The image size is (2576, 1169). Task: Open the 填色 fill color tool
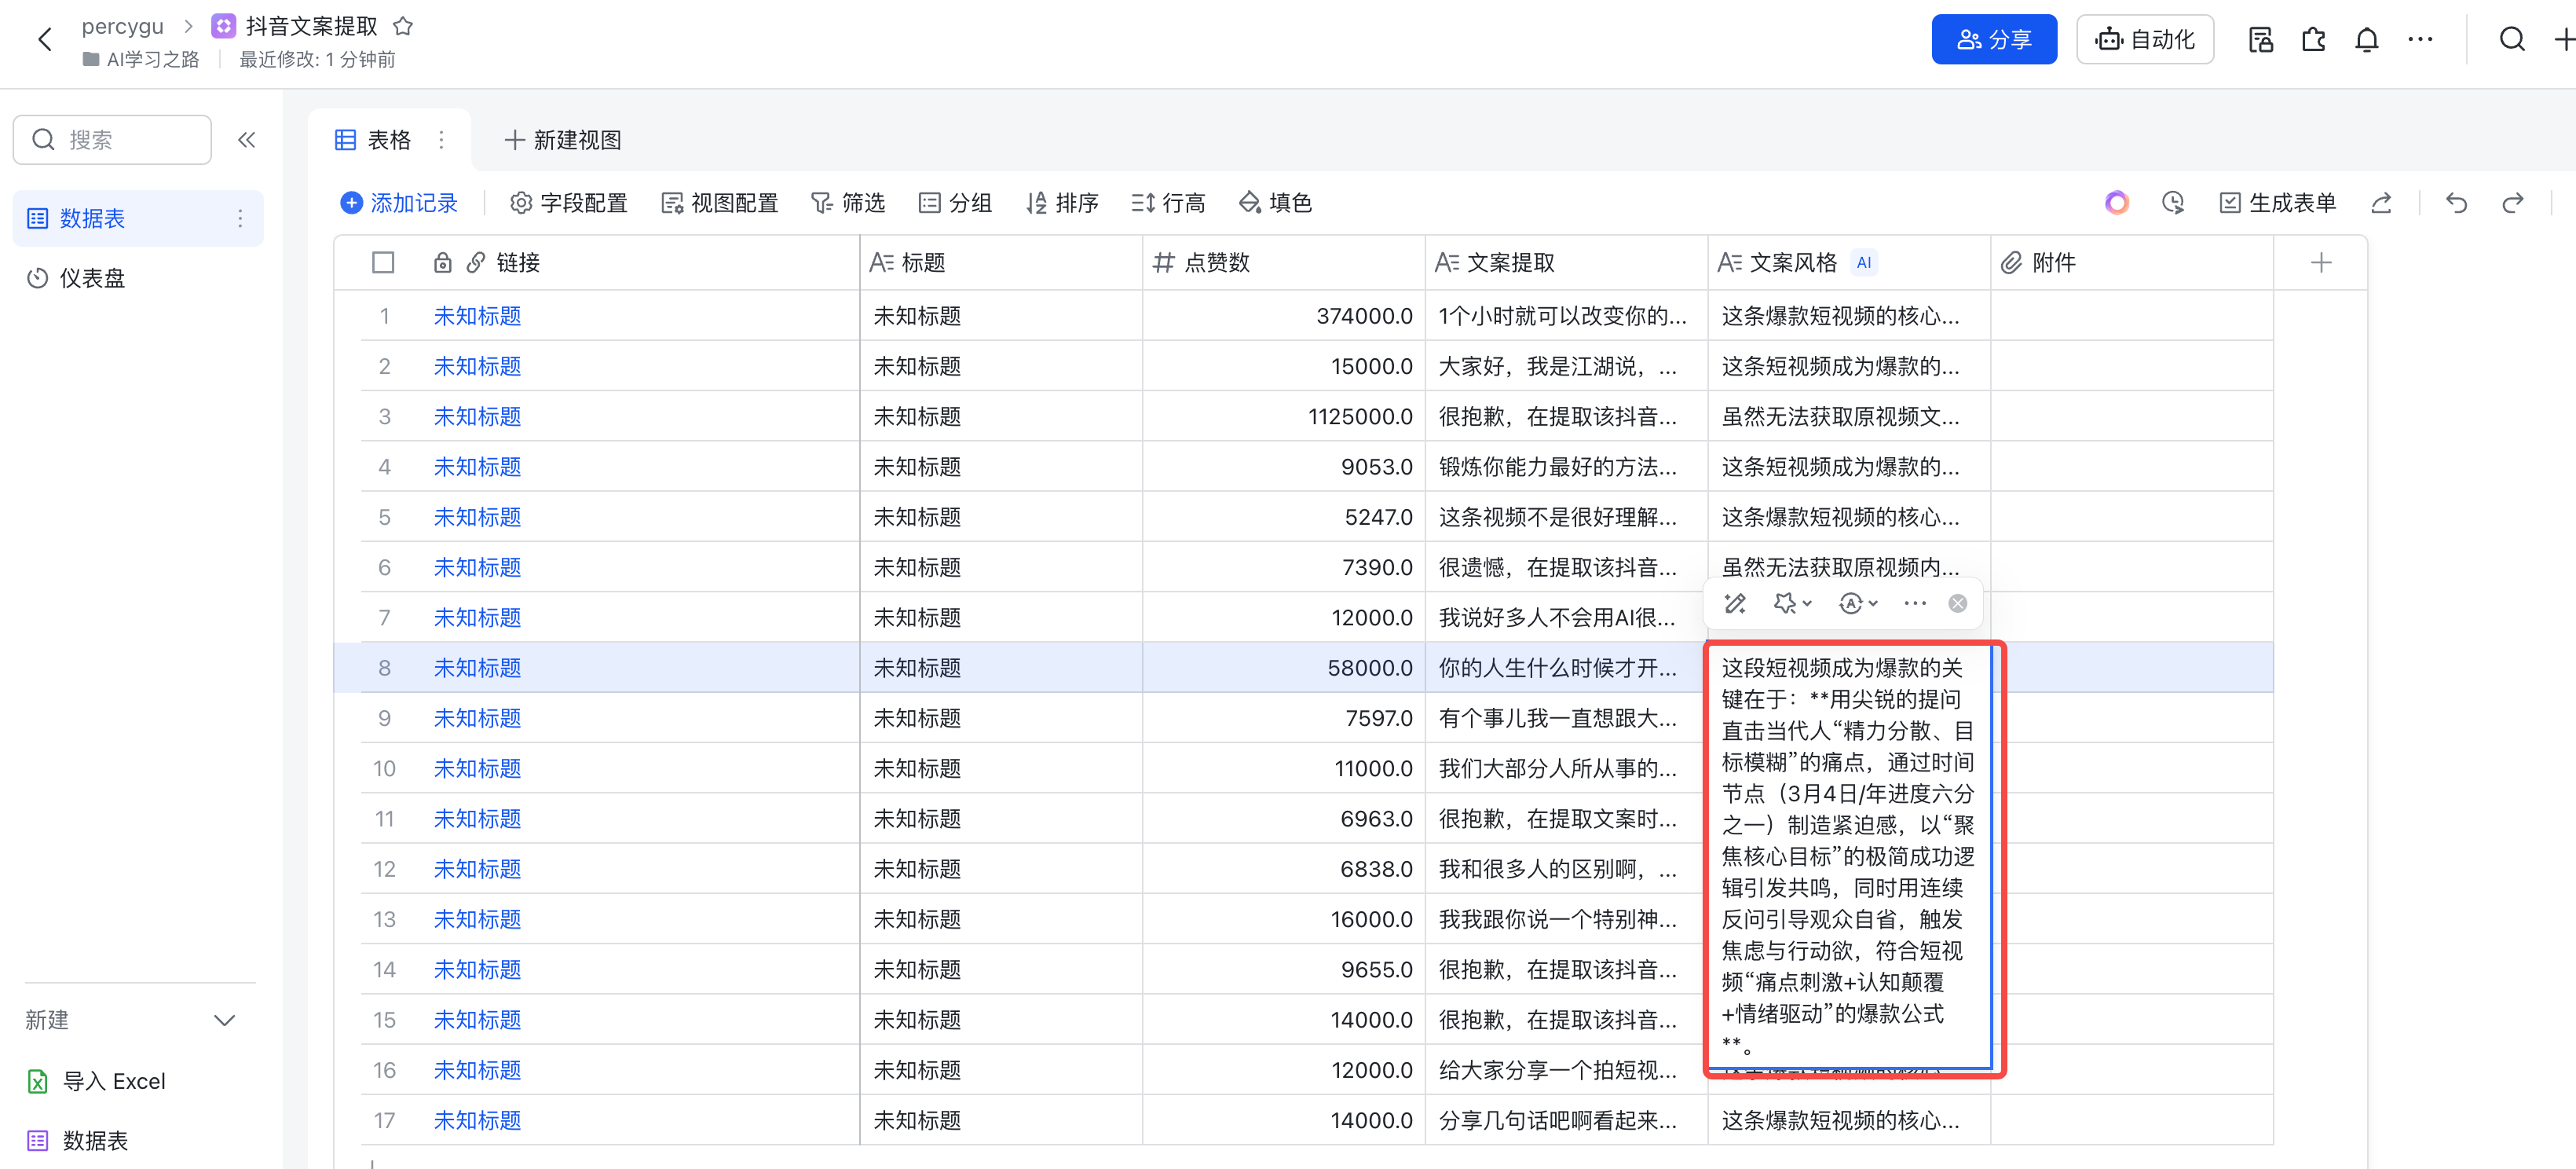(x=1275, y=203)
